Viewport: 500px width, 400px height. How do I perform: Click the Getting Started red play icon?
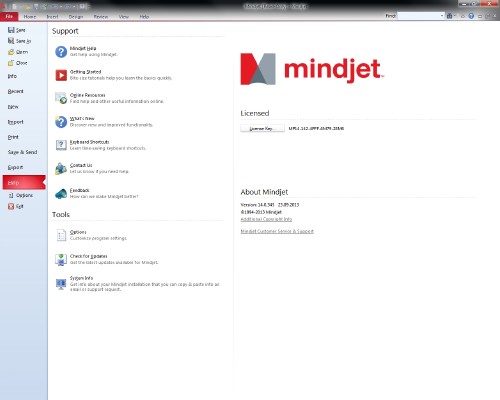point(61,75)
